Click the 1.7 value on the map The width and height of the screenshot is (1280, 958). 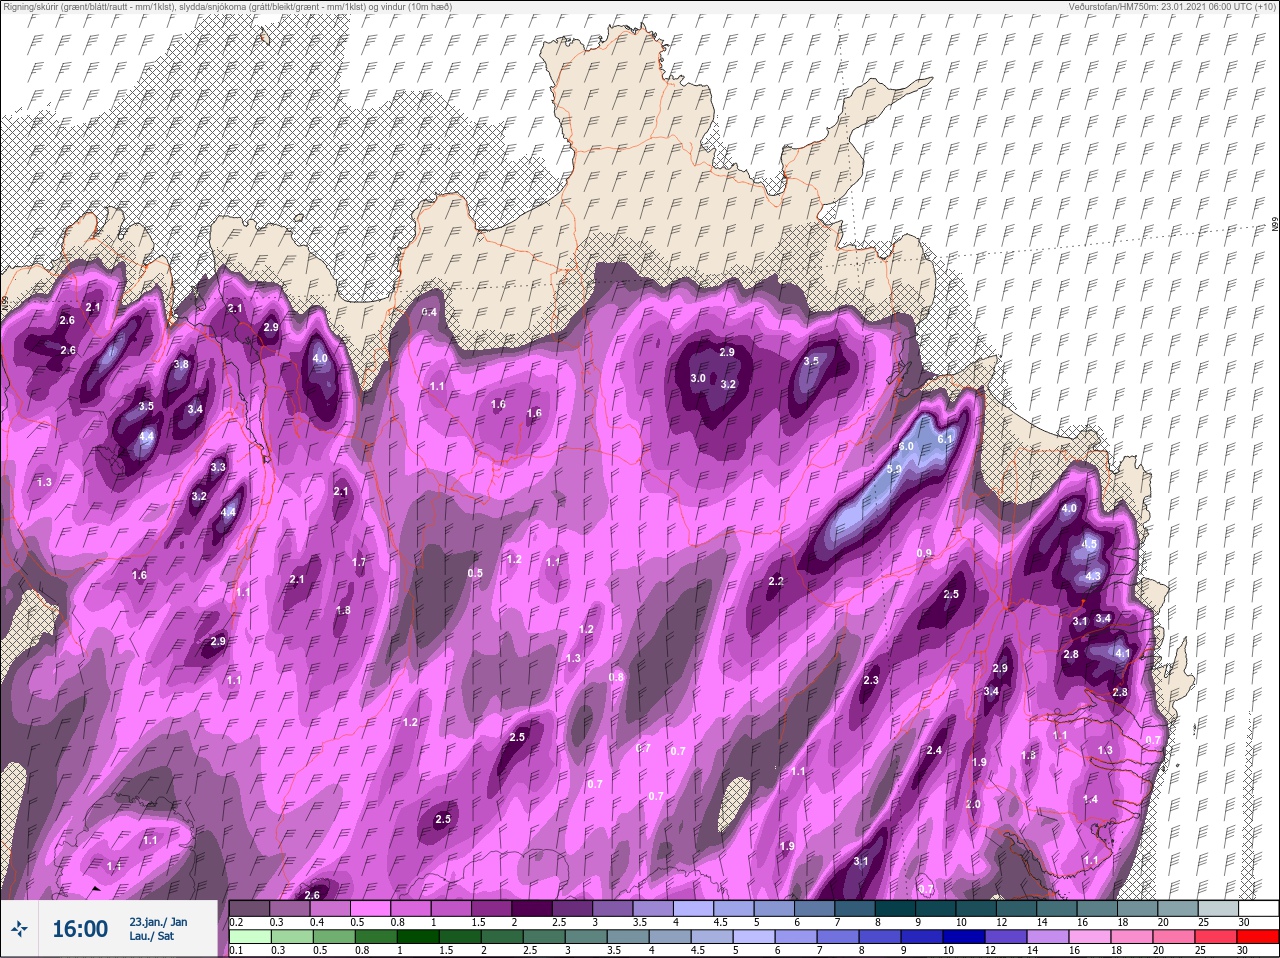coord(359,563)
